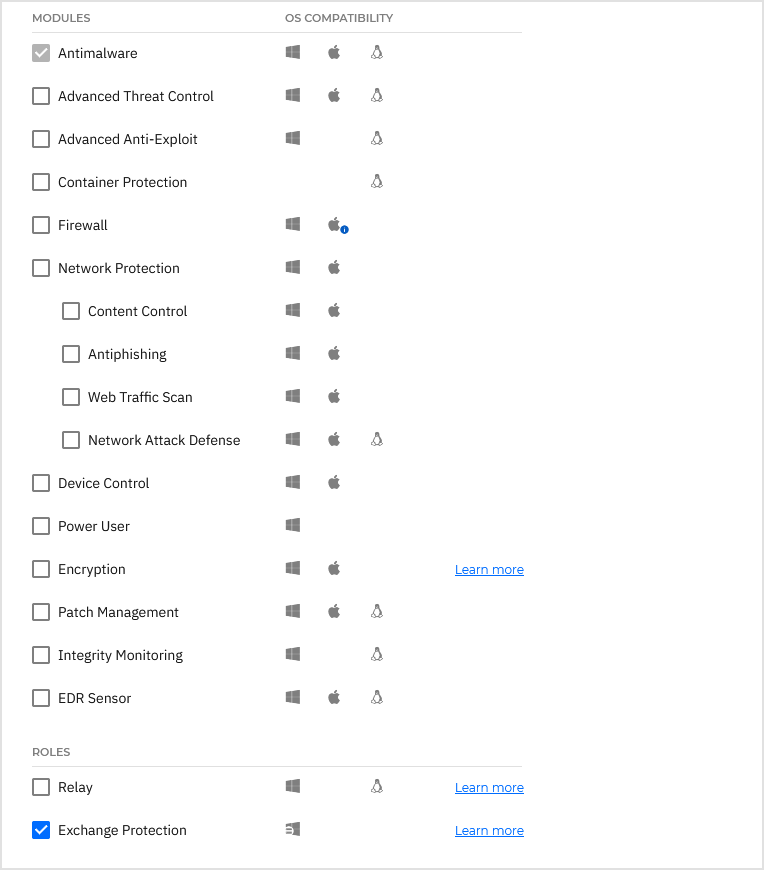Image resolution: width=764 pixels, height=870 pixels.
Task: Tick the EDR Sensor checkbox
Action: point(41,698)
